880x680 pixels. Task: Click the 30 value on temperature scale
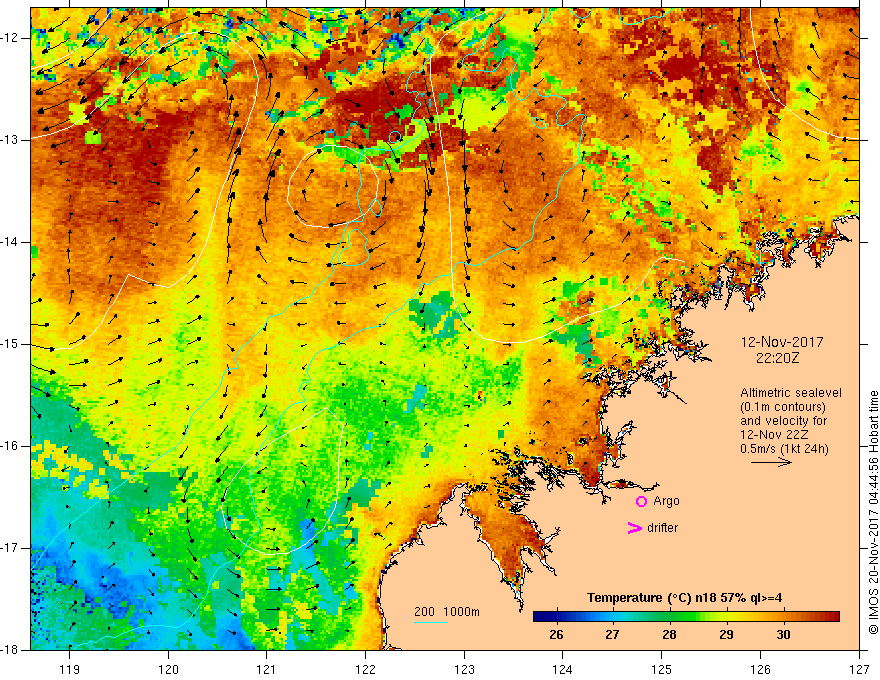(x=783, y=635)
